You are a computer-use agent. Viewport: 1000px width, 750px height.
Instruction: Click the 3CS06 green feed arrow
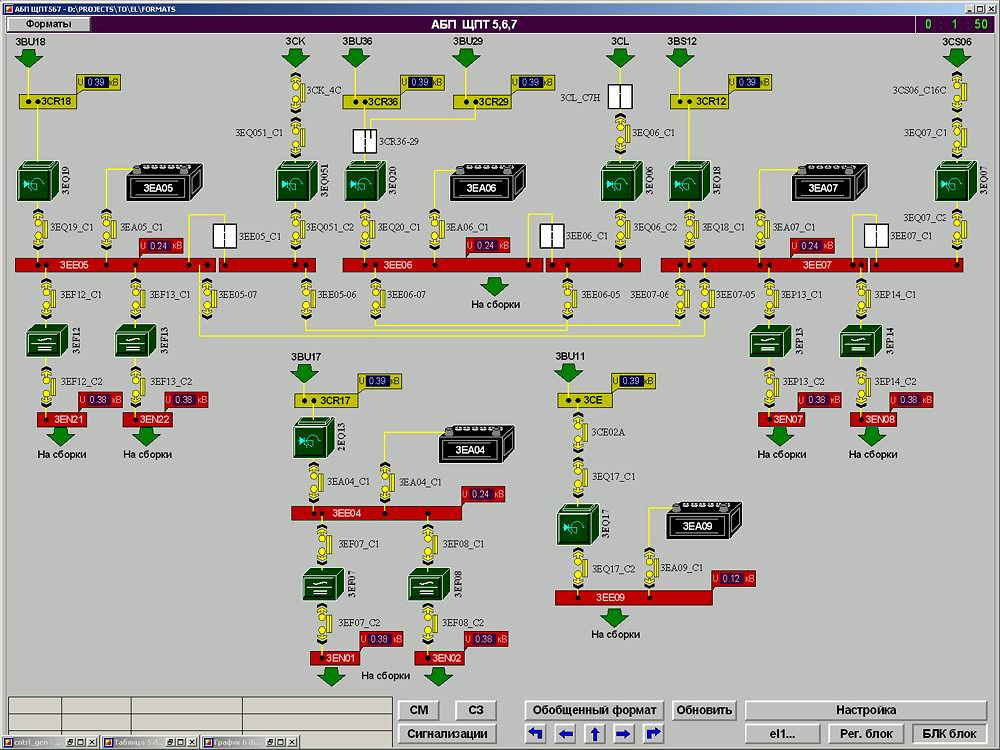[x=957, y=59]
